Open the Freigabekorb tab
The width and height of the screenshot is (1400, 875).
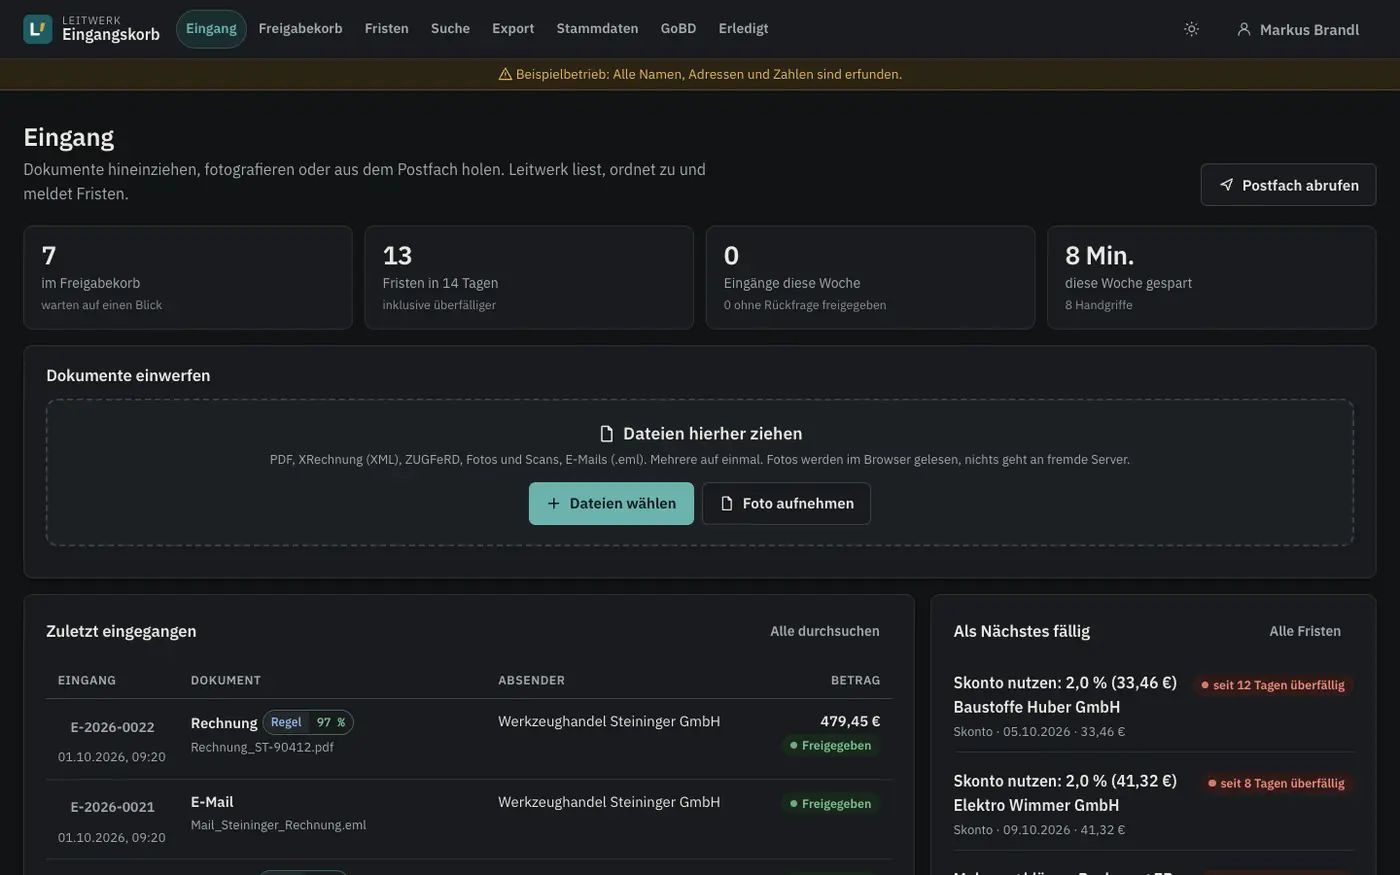(300, 29)
